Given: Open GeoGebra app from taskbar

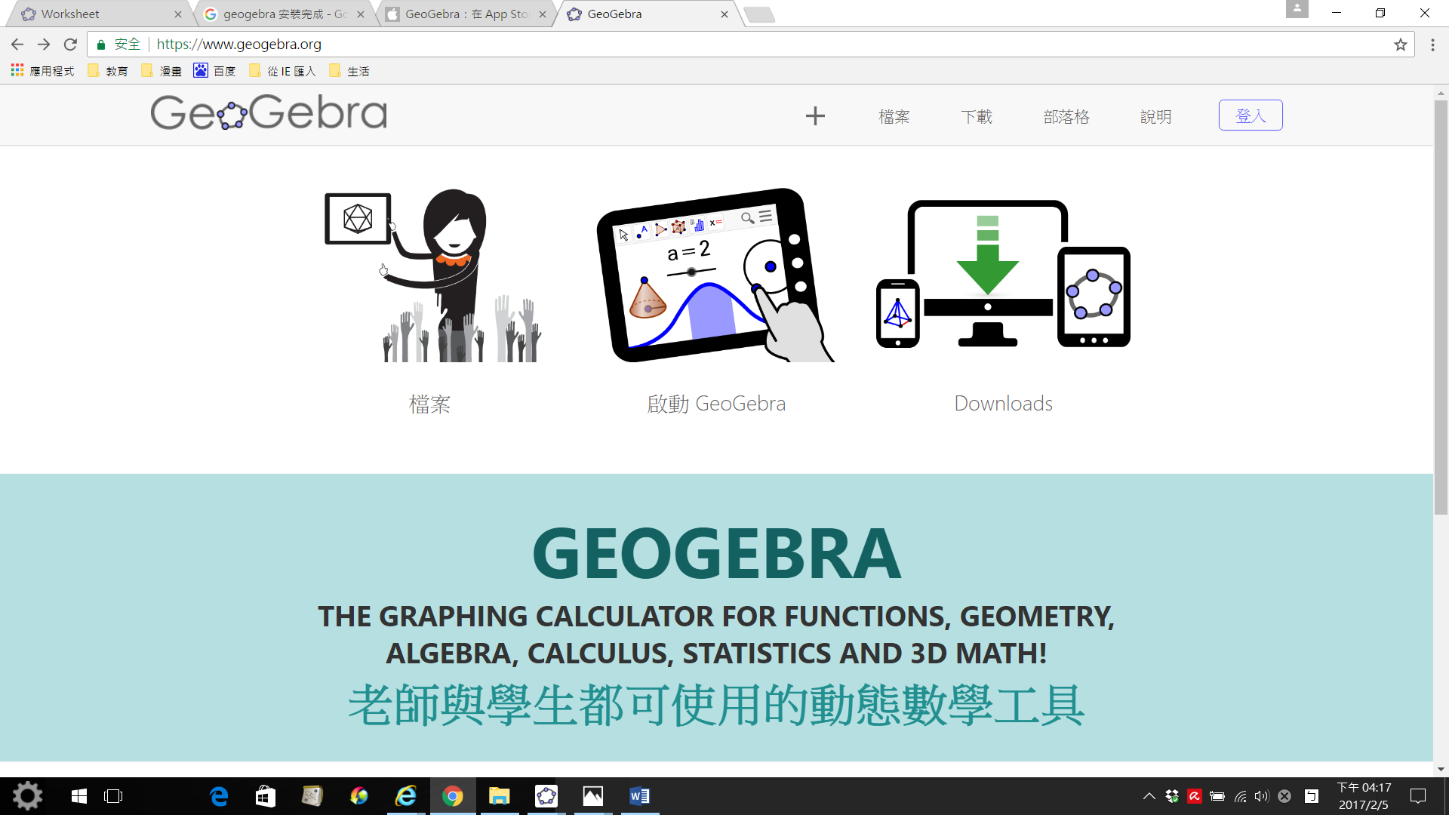Looking at the screenshot, I should tap(546, 796).
